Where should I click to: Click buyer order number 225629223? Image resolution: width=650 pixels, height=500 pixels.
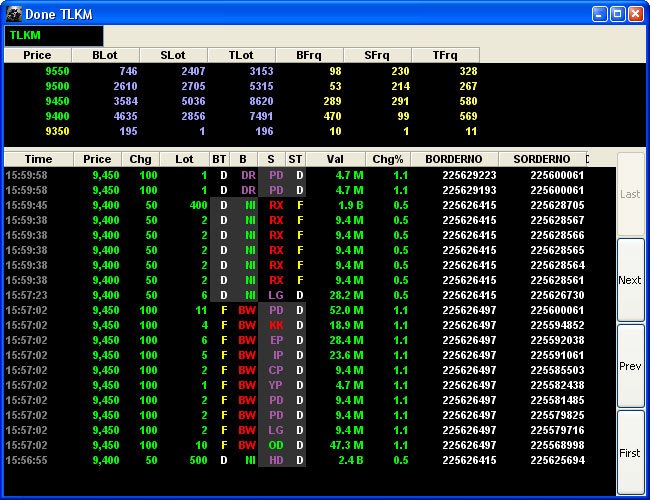pos(469,175)
